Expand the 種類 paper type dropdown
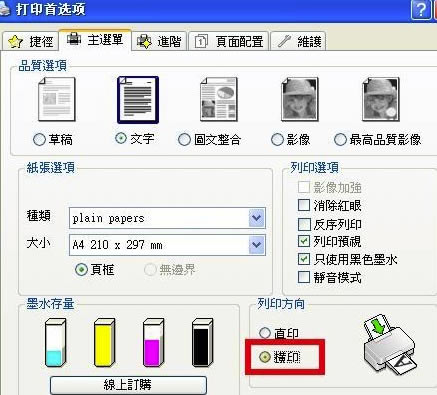Viewport: 437px width, 395px height. click(257, 218)
